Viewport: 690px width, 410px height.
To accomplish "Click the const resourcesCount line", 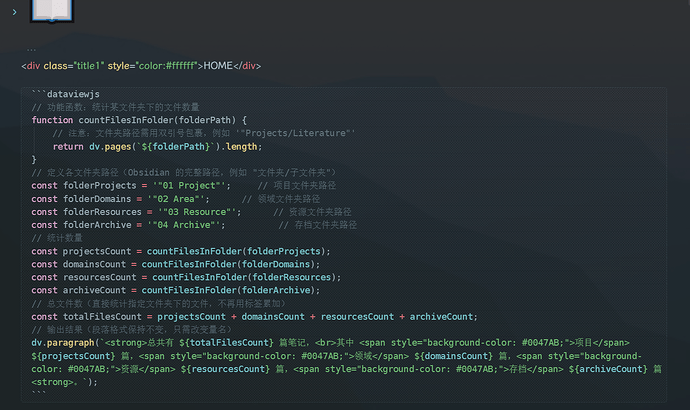I will click(x=186, y=277).
